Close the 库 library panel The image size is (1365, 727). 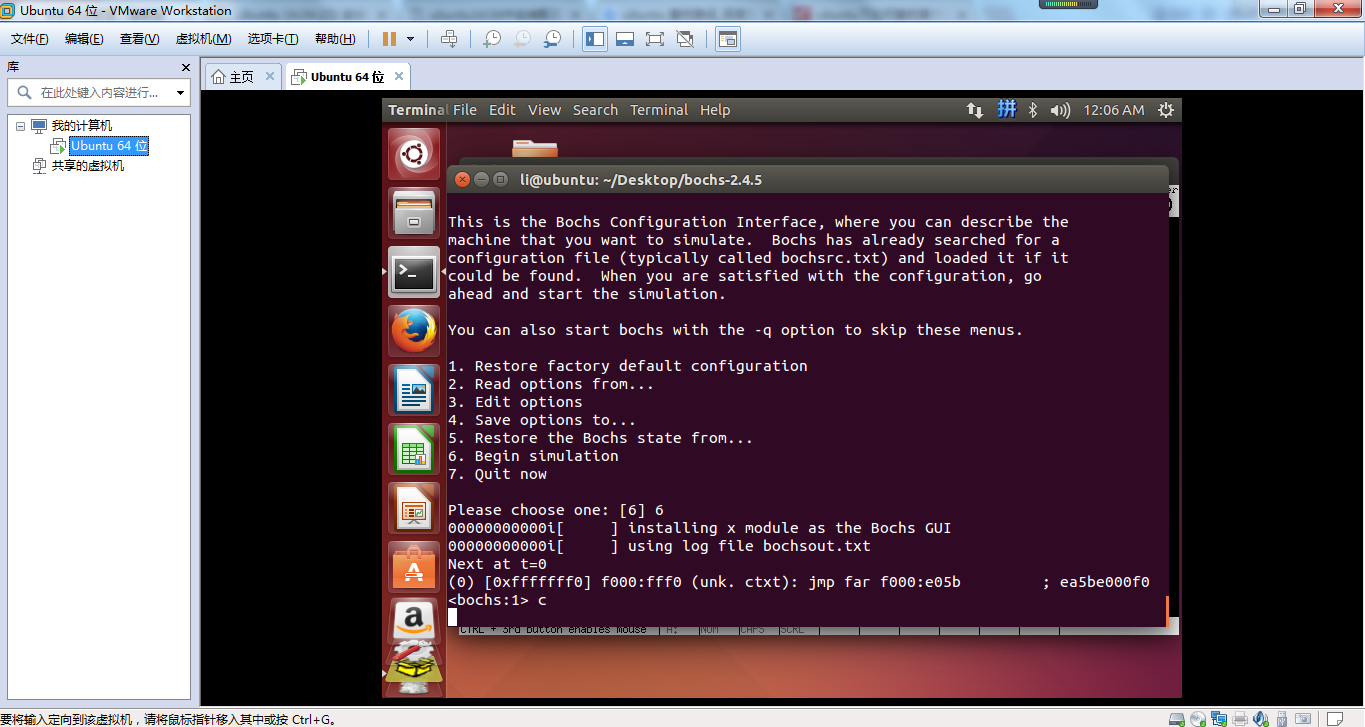tap(185, 67)
